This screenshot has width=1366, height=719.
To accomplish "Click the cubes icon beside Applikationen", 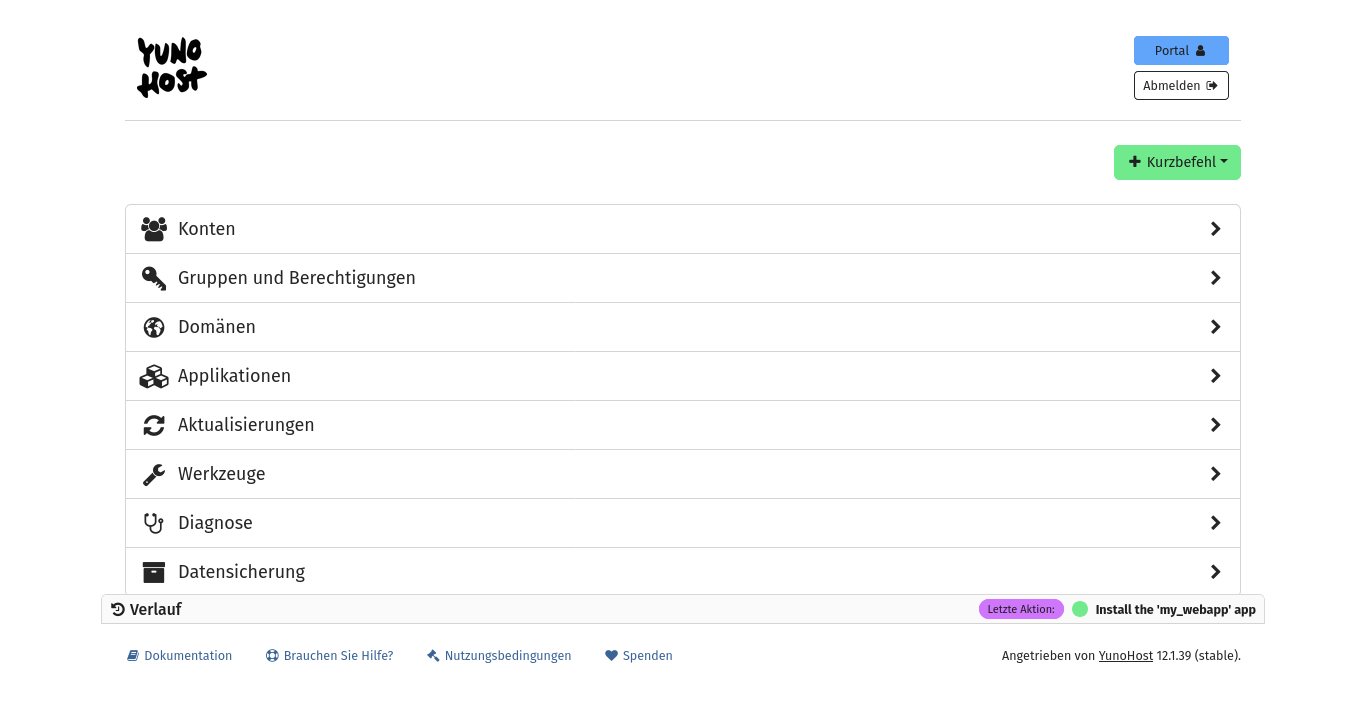I will click(154, 376).
